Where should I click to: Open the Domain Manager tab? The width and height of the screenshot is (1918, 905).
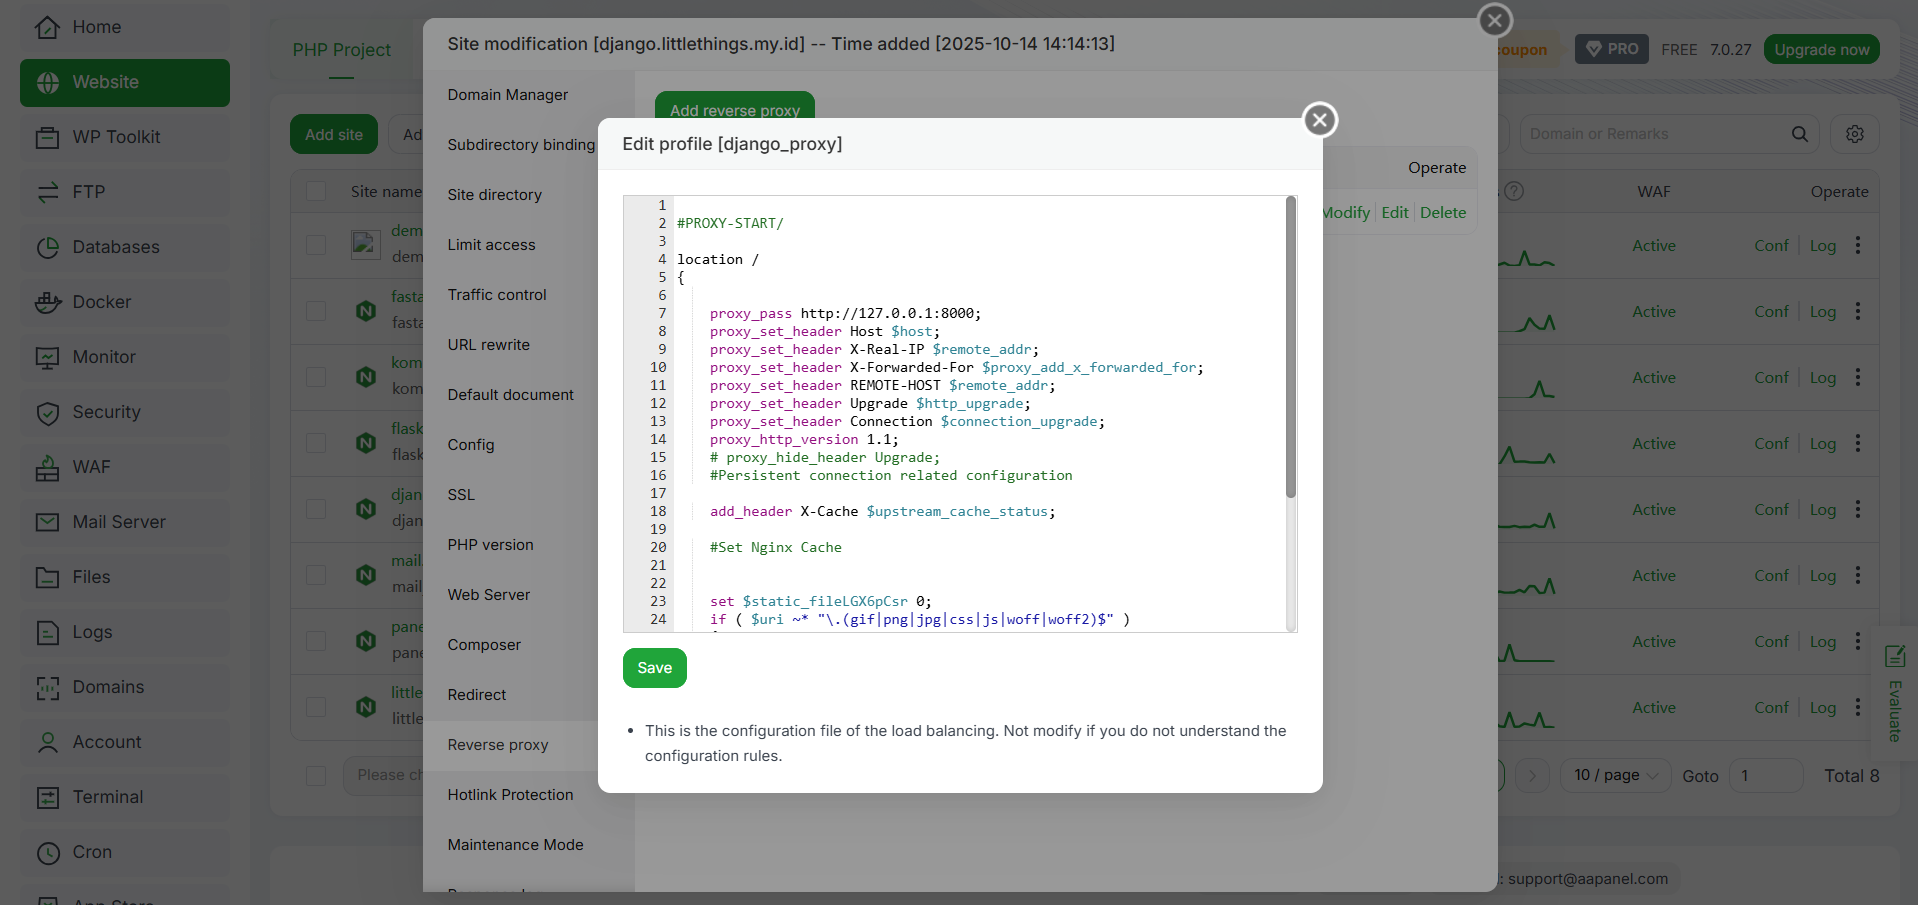pyautogui.click(x=508, y=95)
